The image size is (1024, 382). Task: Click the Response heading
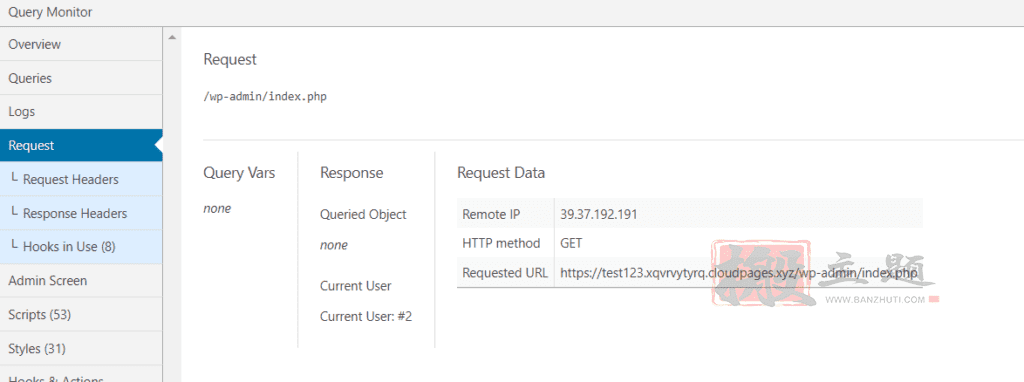coord(351,173)
